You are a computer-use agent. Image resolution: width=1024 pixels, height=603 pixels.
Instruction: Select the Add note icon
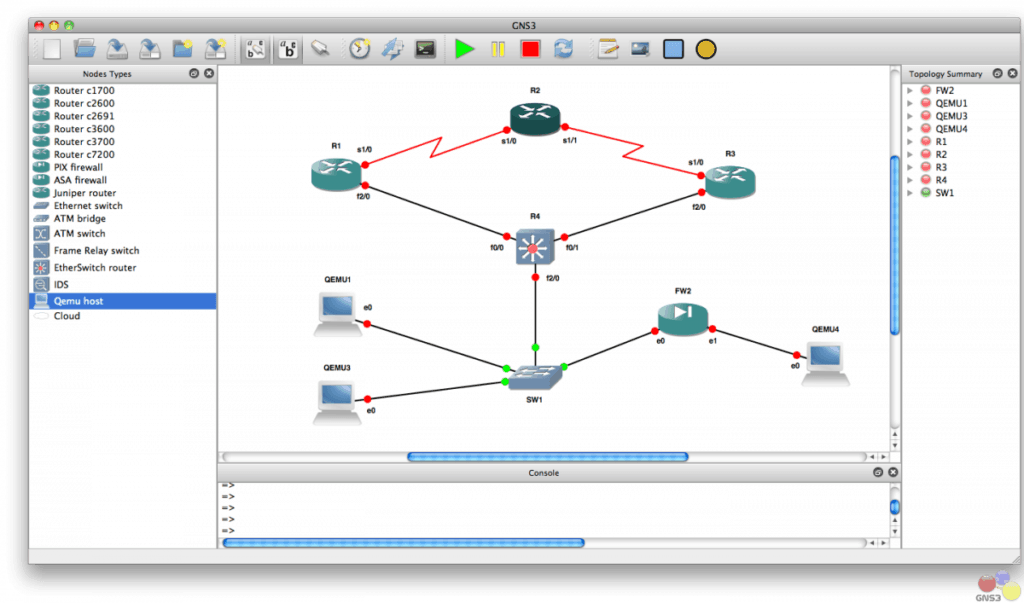pos(607,48)
